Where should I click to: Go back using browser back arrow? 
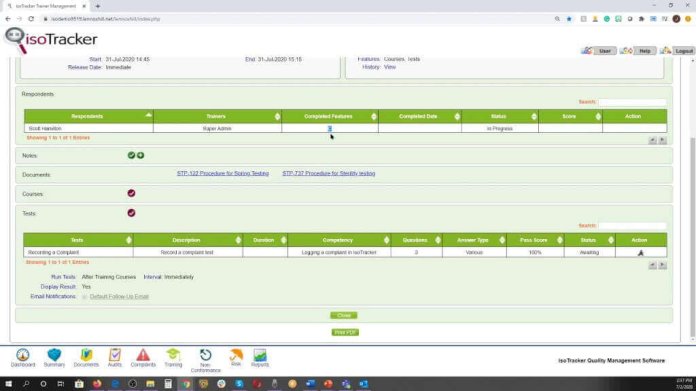tap(8, 19)
